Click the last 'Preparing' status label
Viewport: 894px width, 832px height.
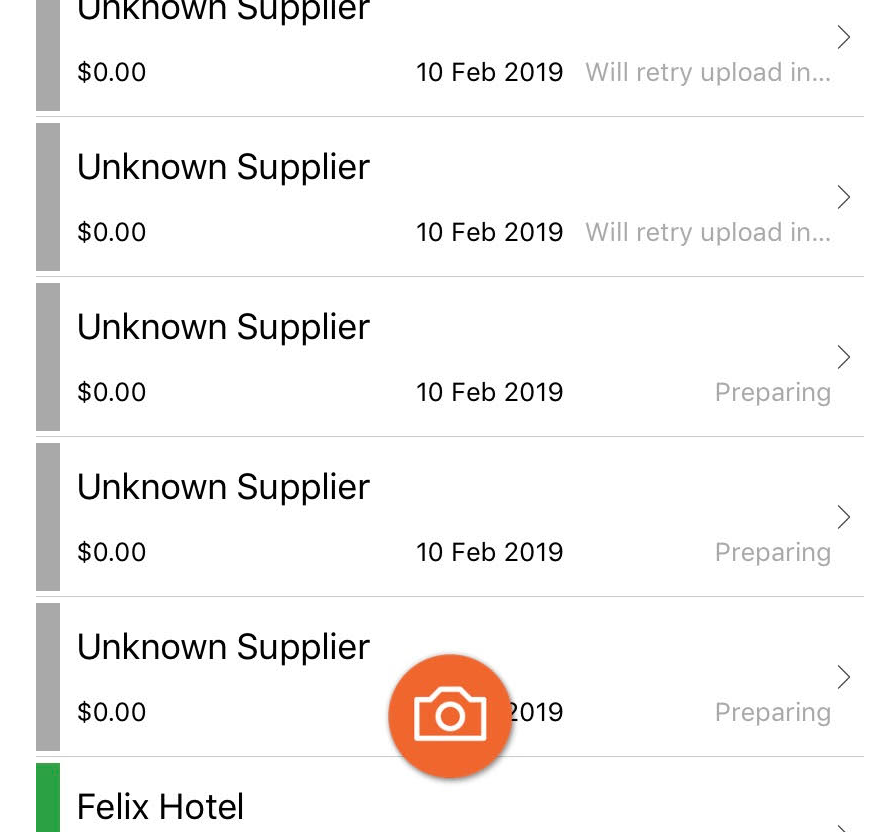pos(773,713)
